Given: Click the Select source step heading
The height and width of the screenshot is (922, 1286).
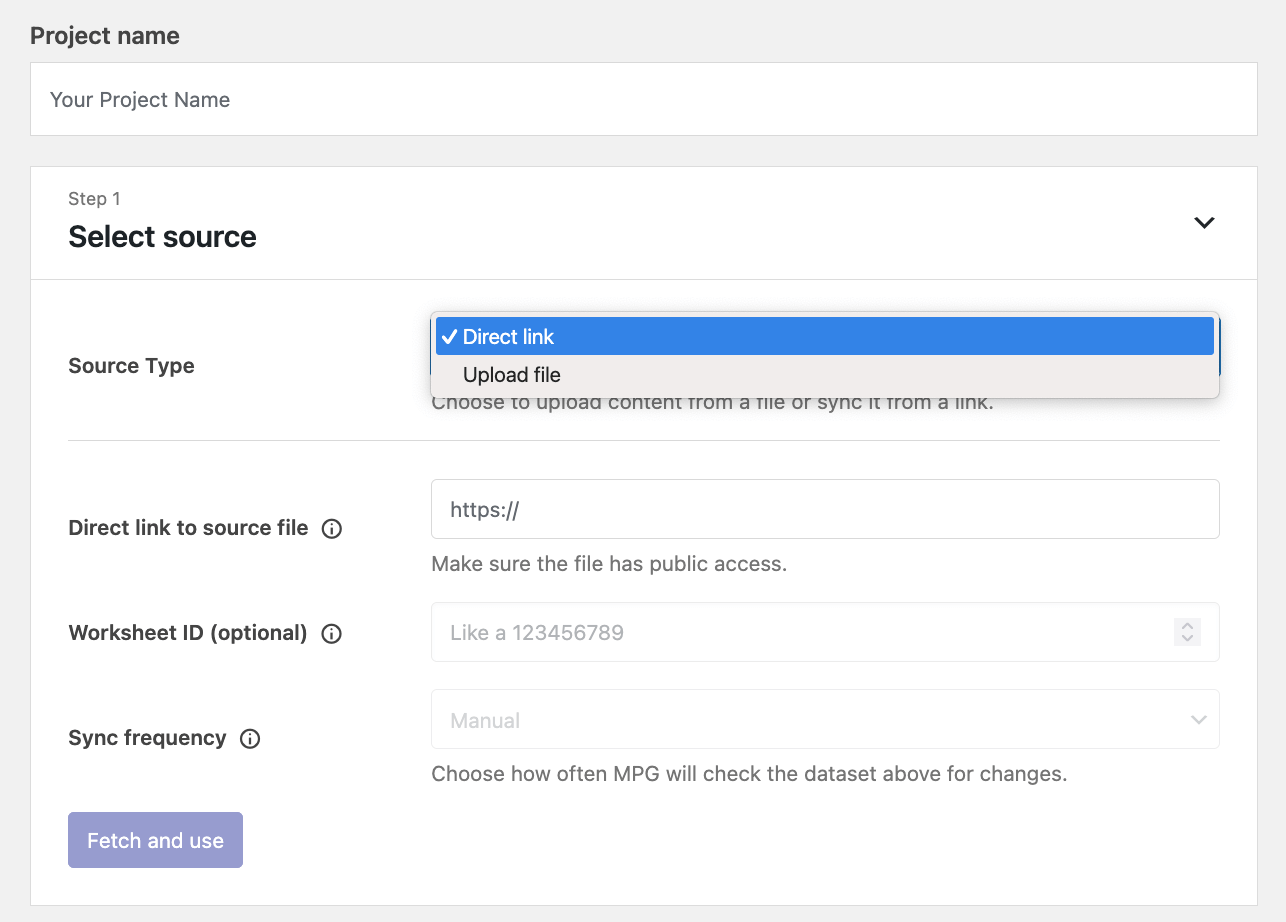Looking at the screenshot, I should point(162,237).
